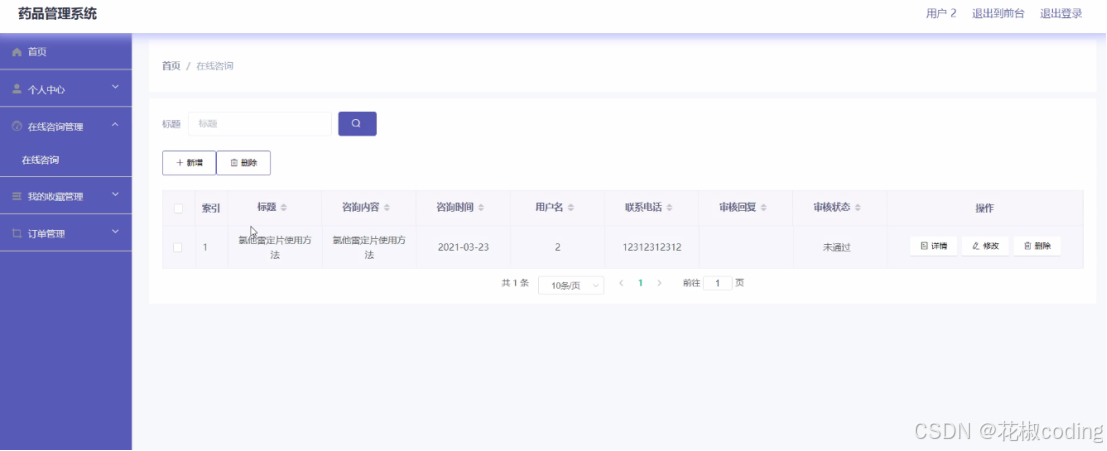Viewport: 1107px width, 451px height.
Task: Expand 个人中心 menu chevron
Action: 116,88
